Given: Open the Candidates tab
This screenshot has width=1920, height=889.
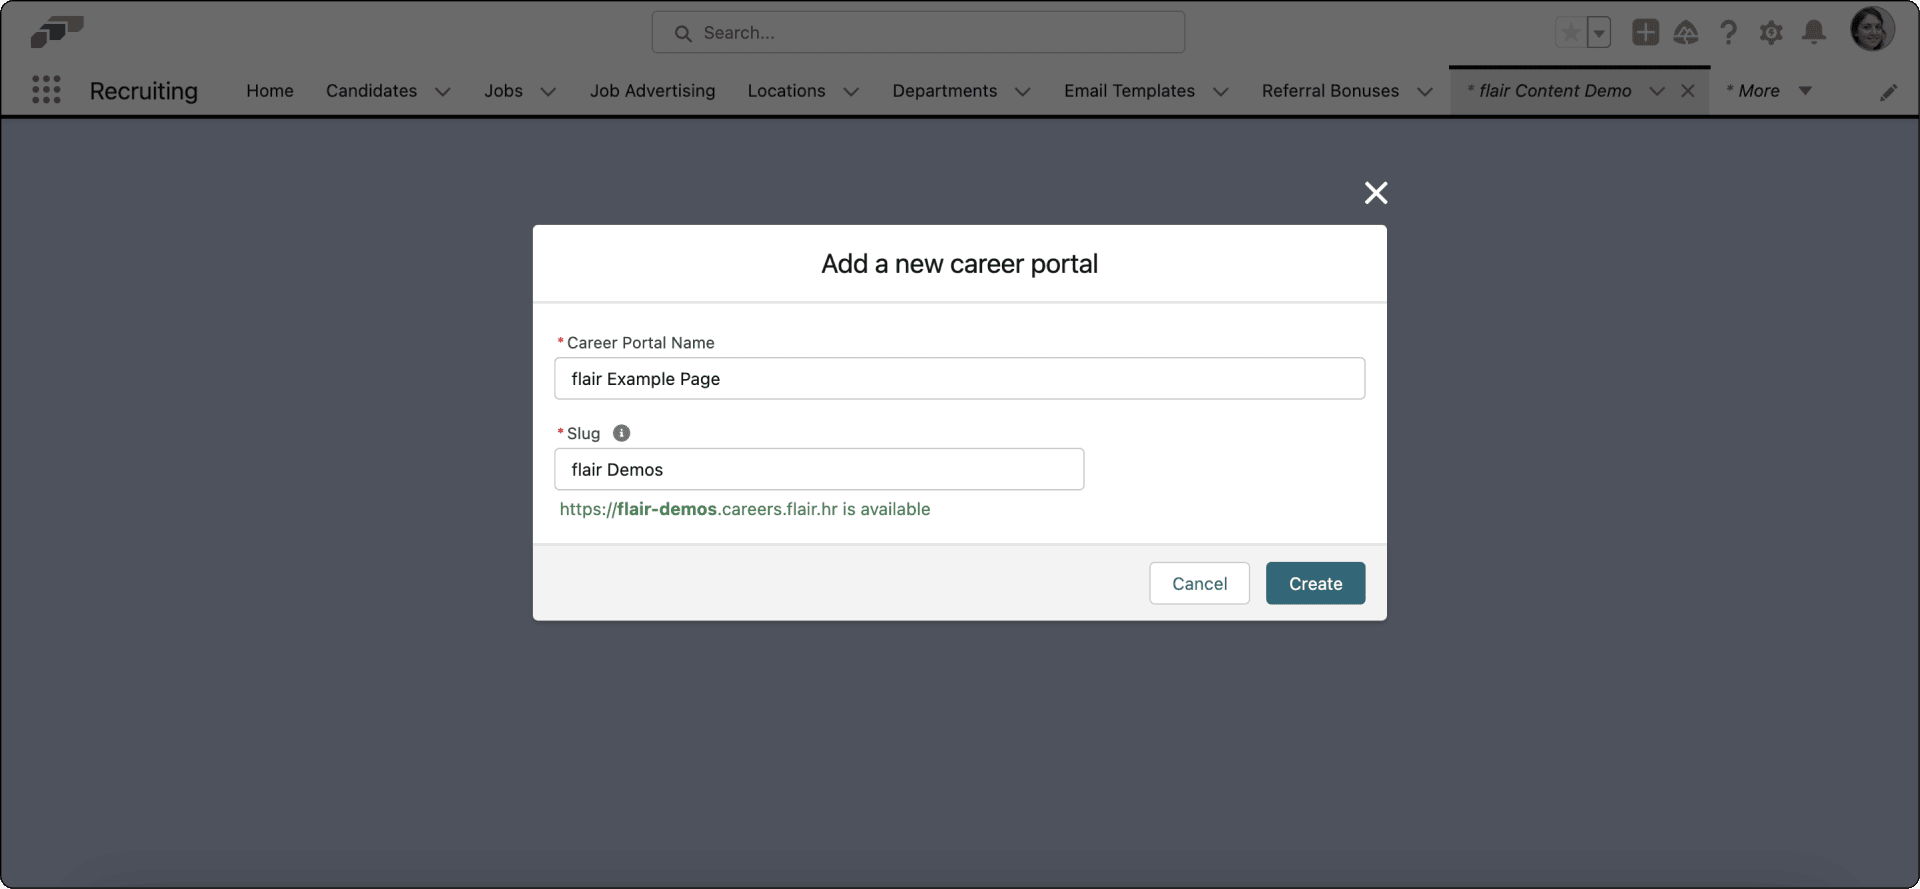Looking at the screenshot, I should tap(371, 91).
